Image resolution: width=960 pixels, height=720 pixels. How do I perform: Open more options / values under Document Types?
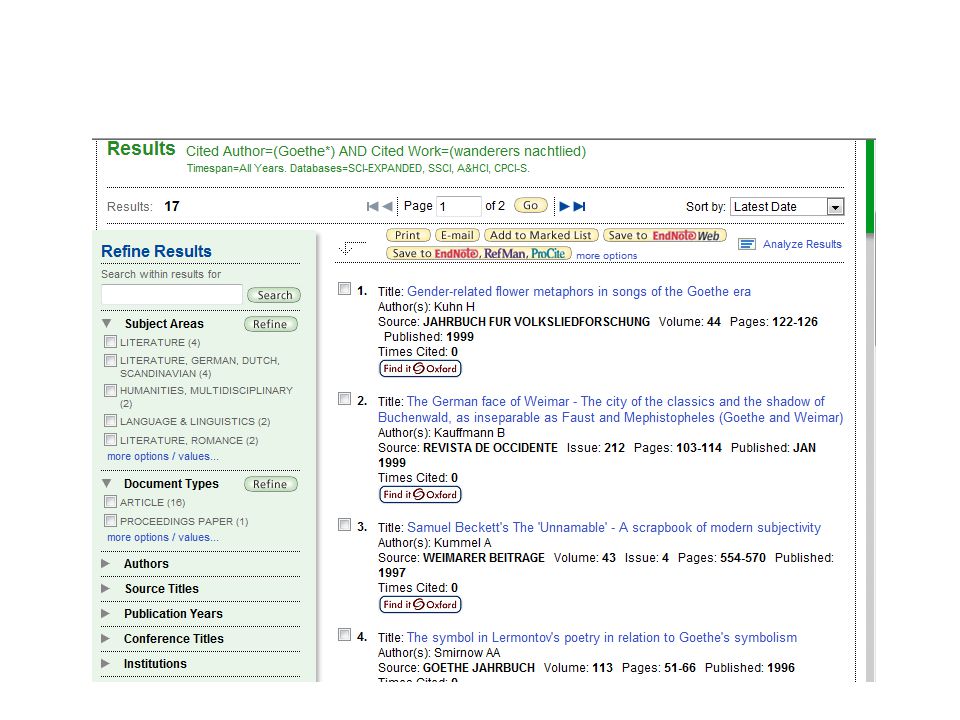tap(163, 537)
